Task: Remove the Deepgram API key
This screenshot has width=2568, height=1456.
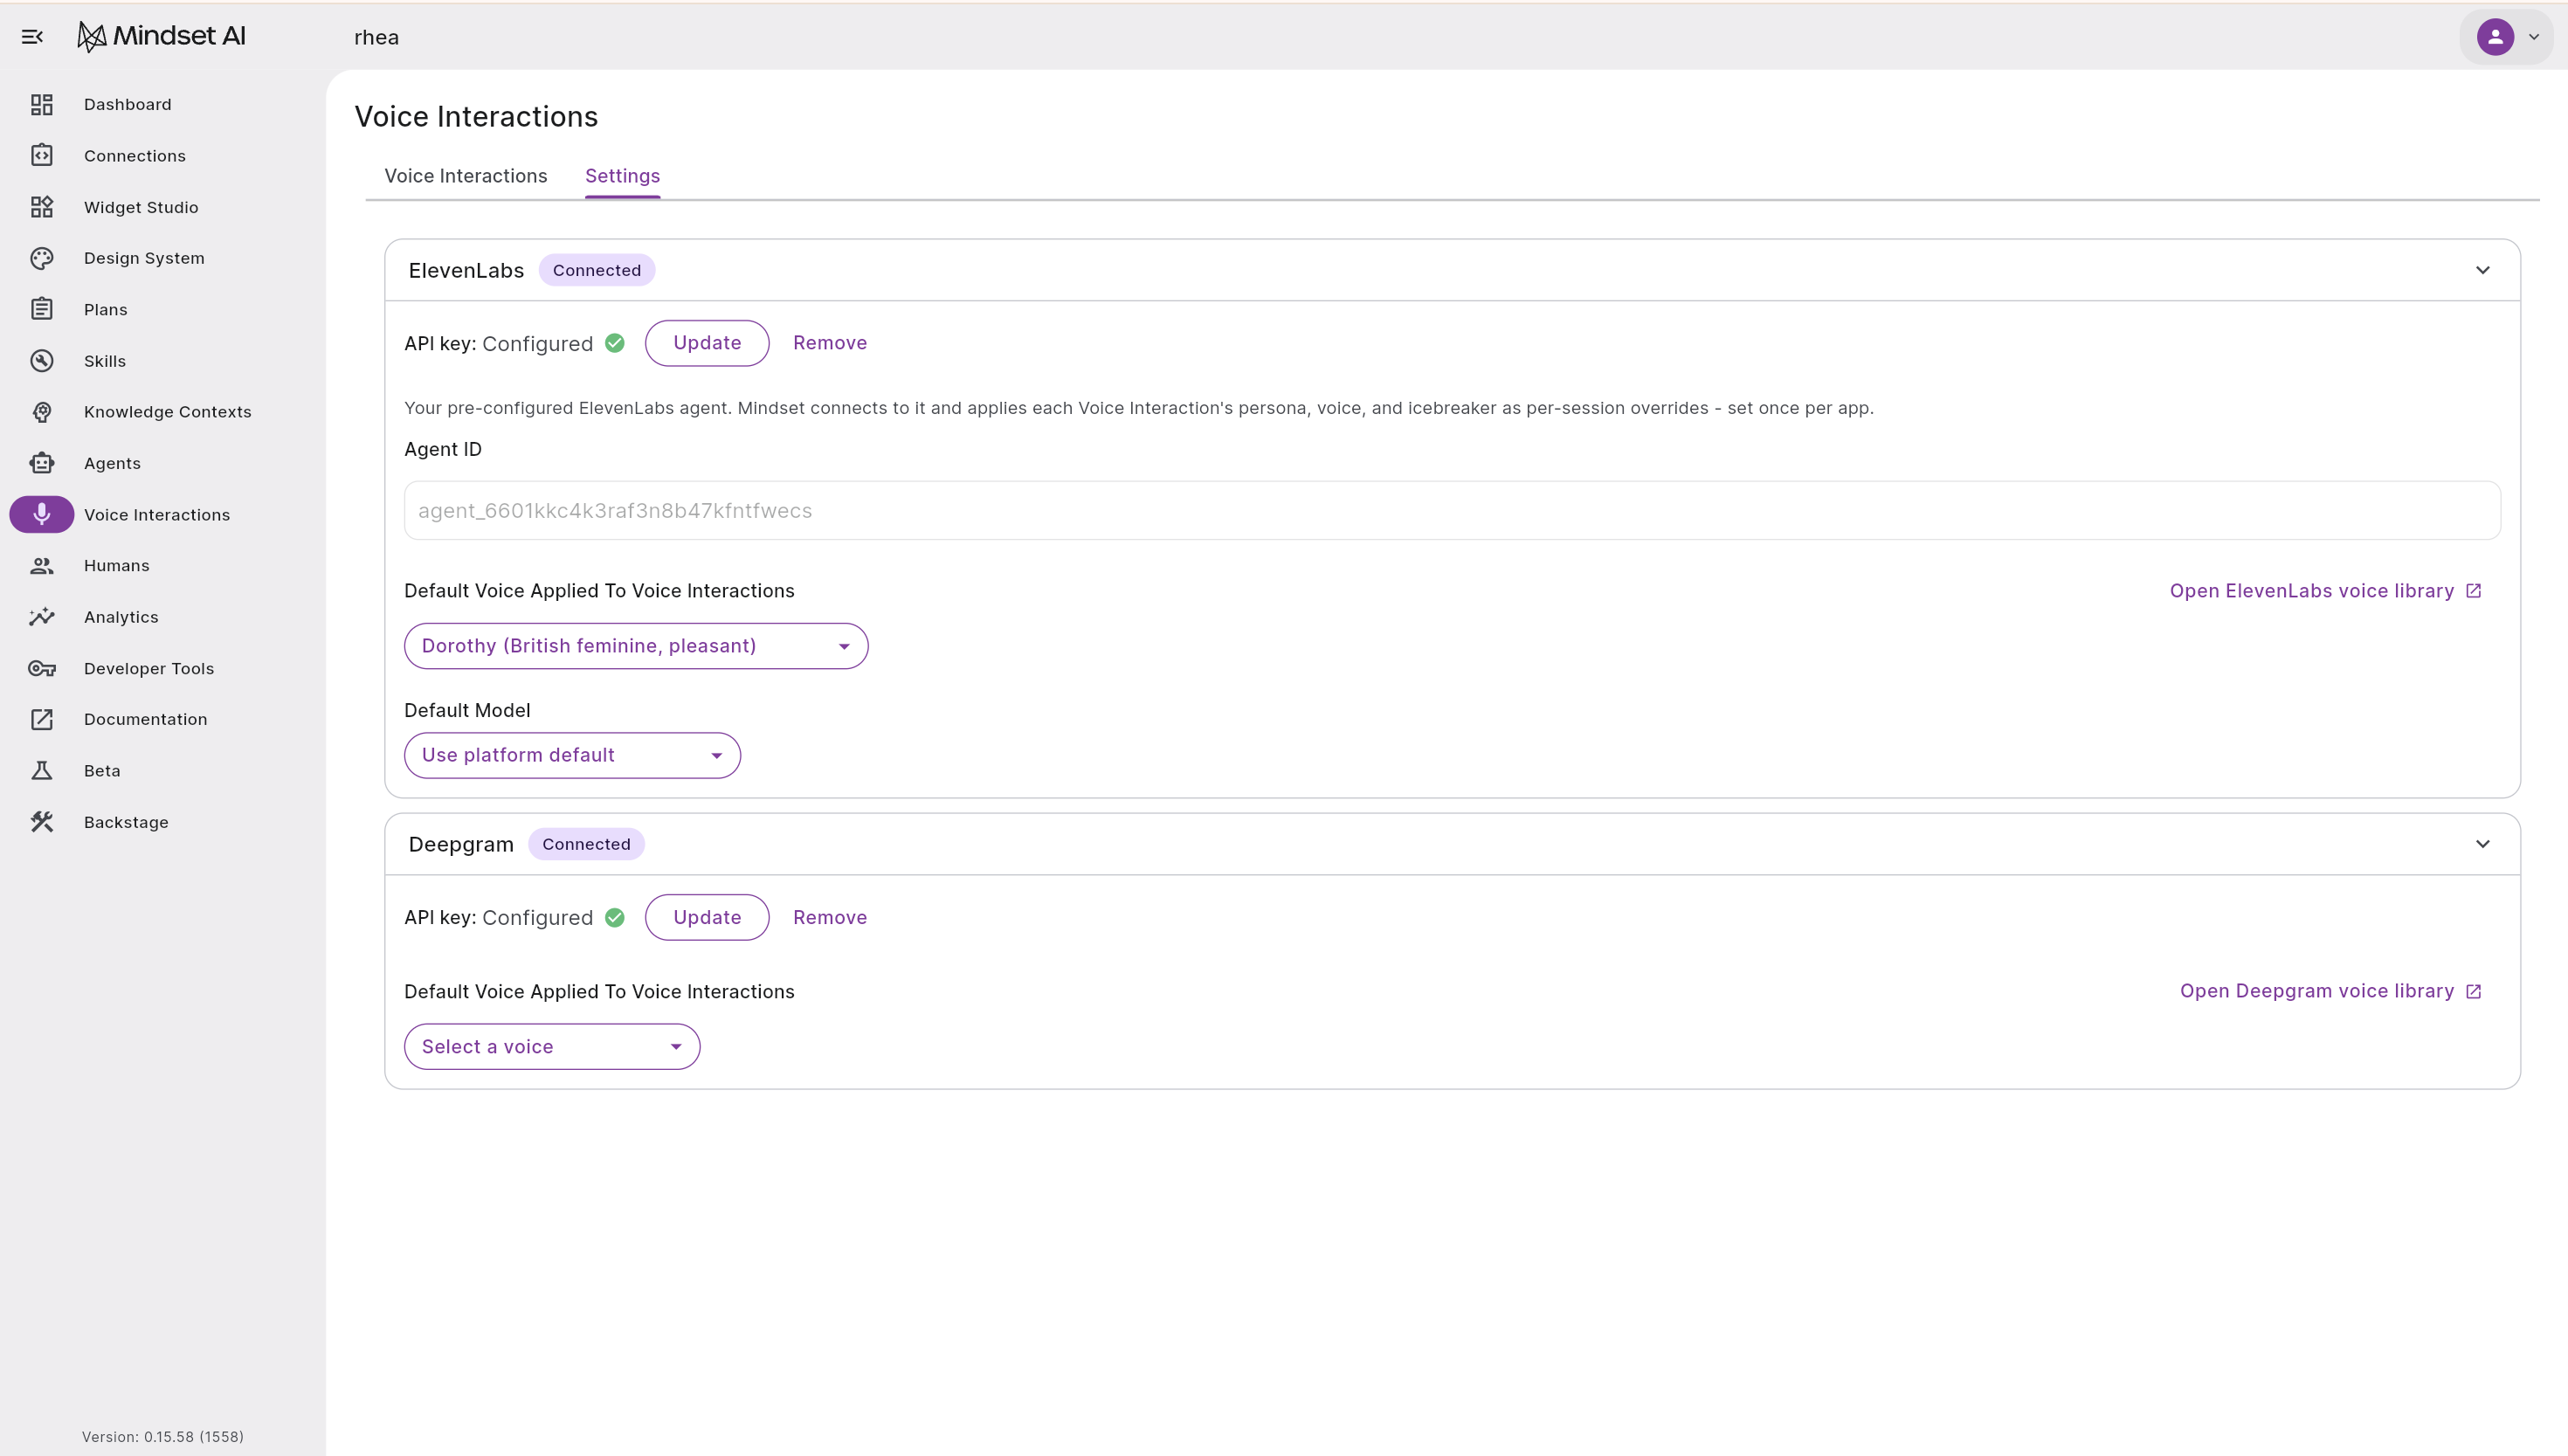Action: (830, 917)
